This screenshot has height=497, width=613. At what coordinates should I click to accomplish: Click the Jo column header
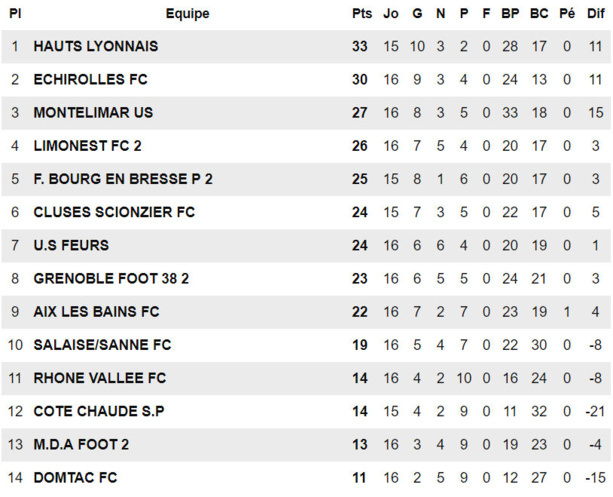[390, 13]
